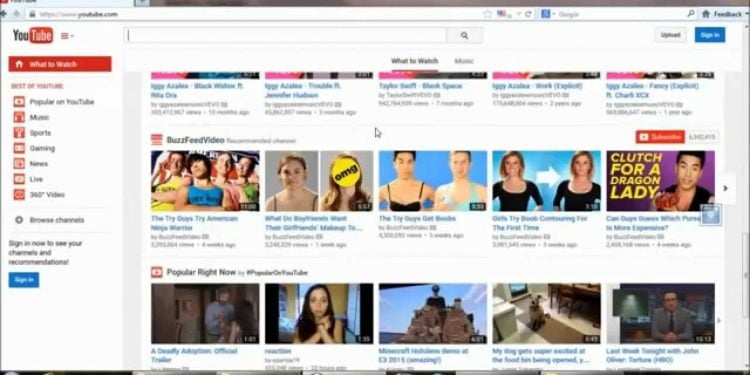Open the Popular on YouTube link

pyautogui.click(x=62, y=102)
